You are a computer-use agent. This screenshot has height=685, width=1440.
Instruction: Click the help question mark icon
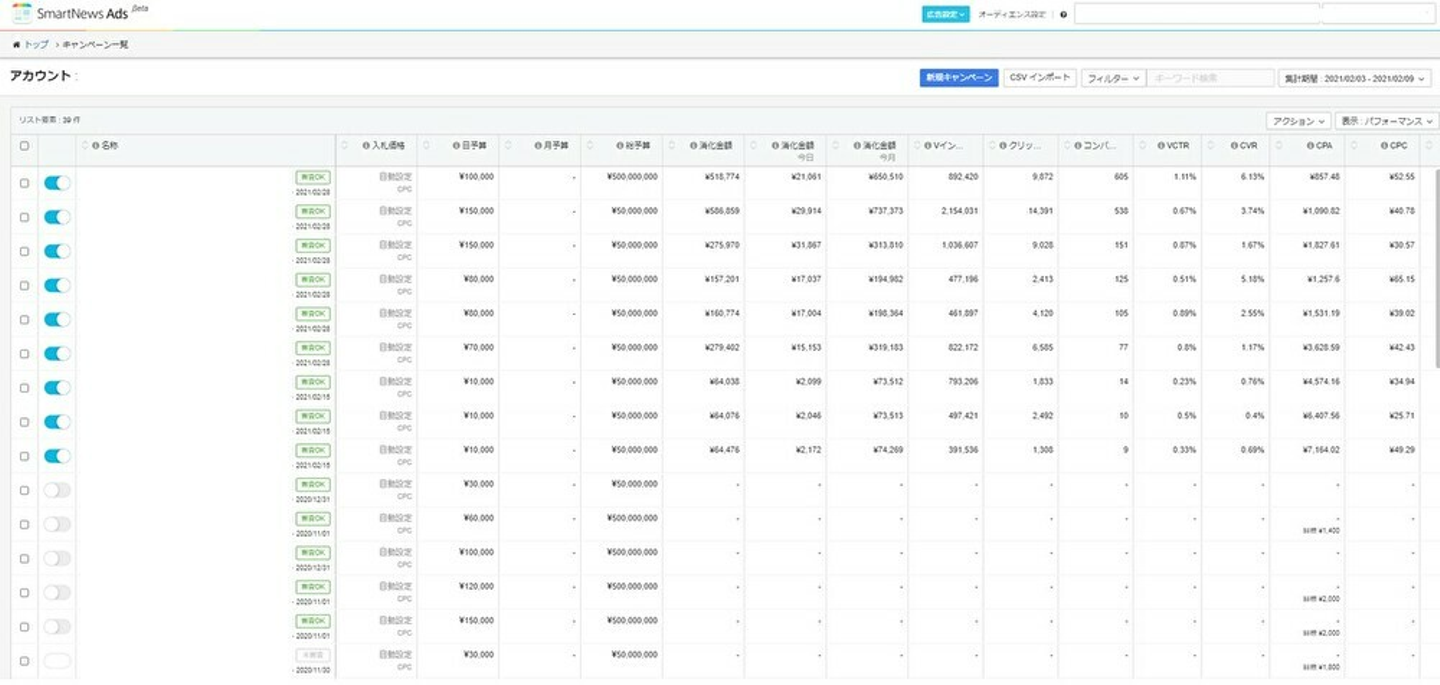pos(1063,15)
